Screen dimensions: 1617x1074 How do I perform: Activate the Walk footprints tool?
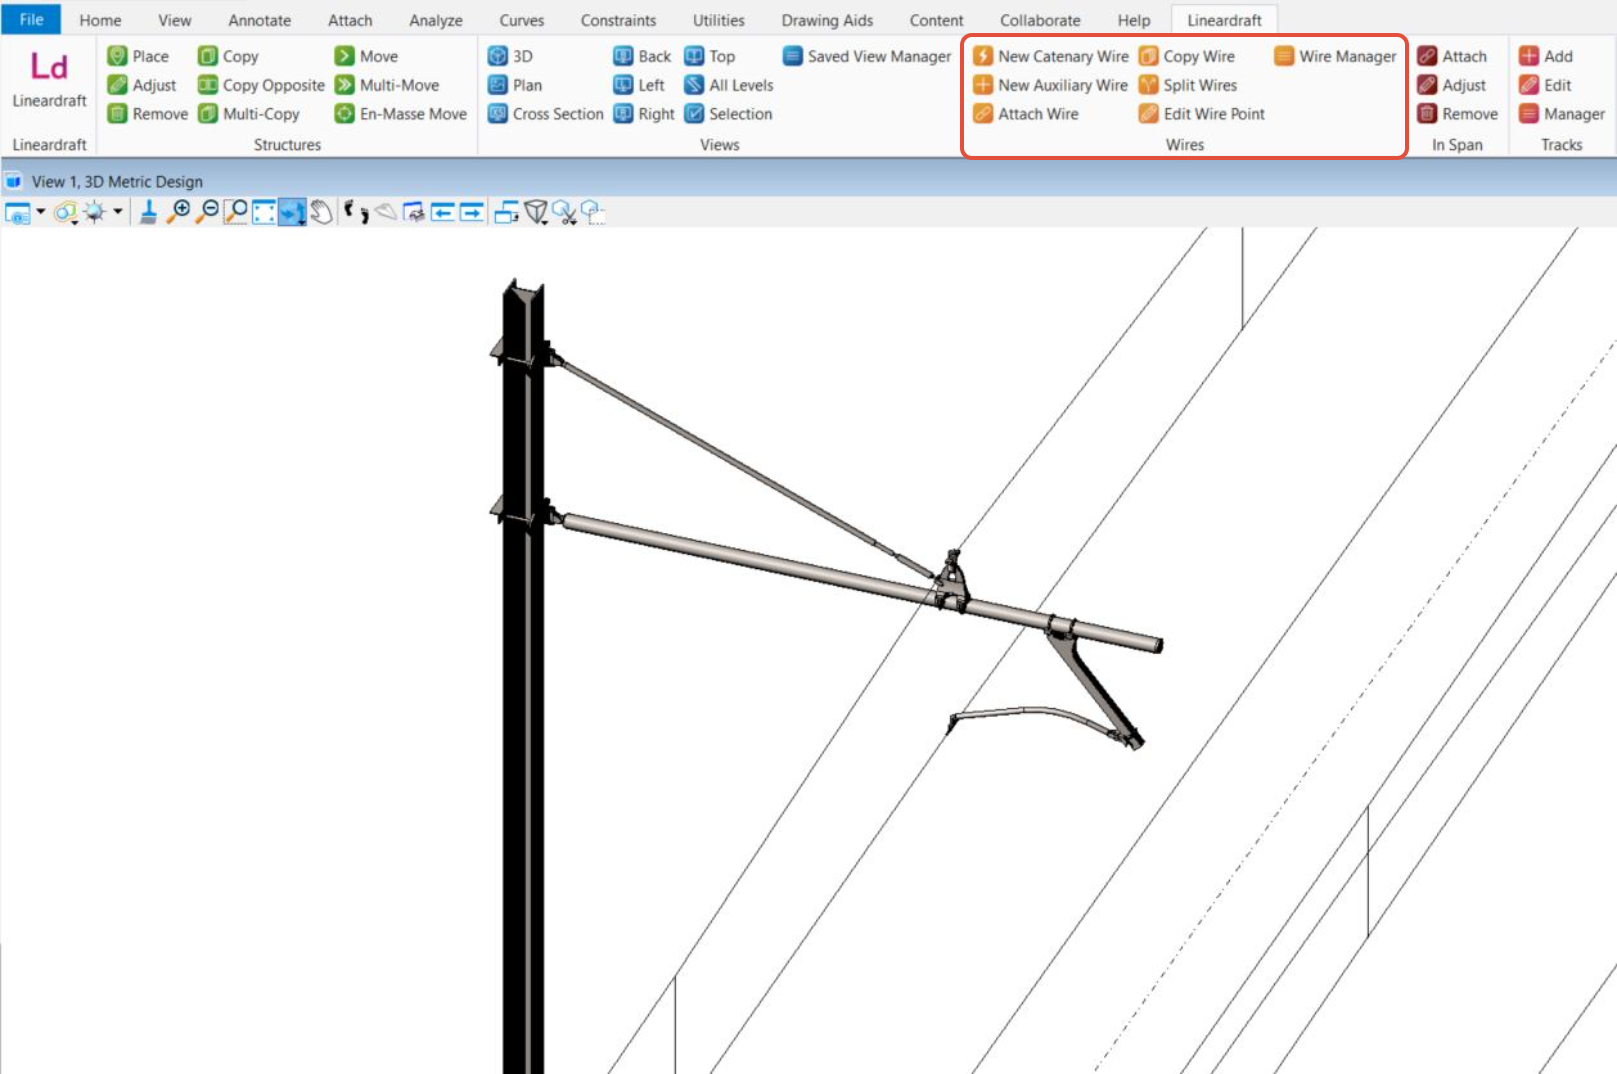355,211
